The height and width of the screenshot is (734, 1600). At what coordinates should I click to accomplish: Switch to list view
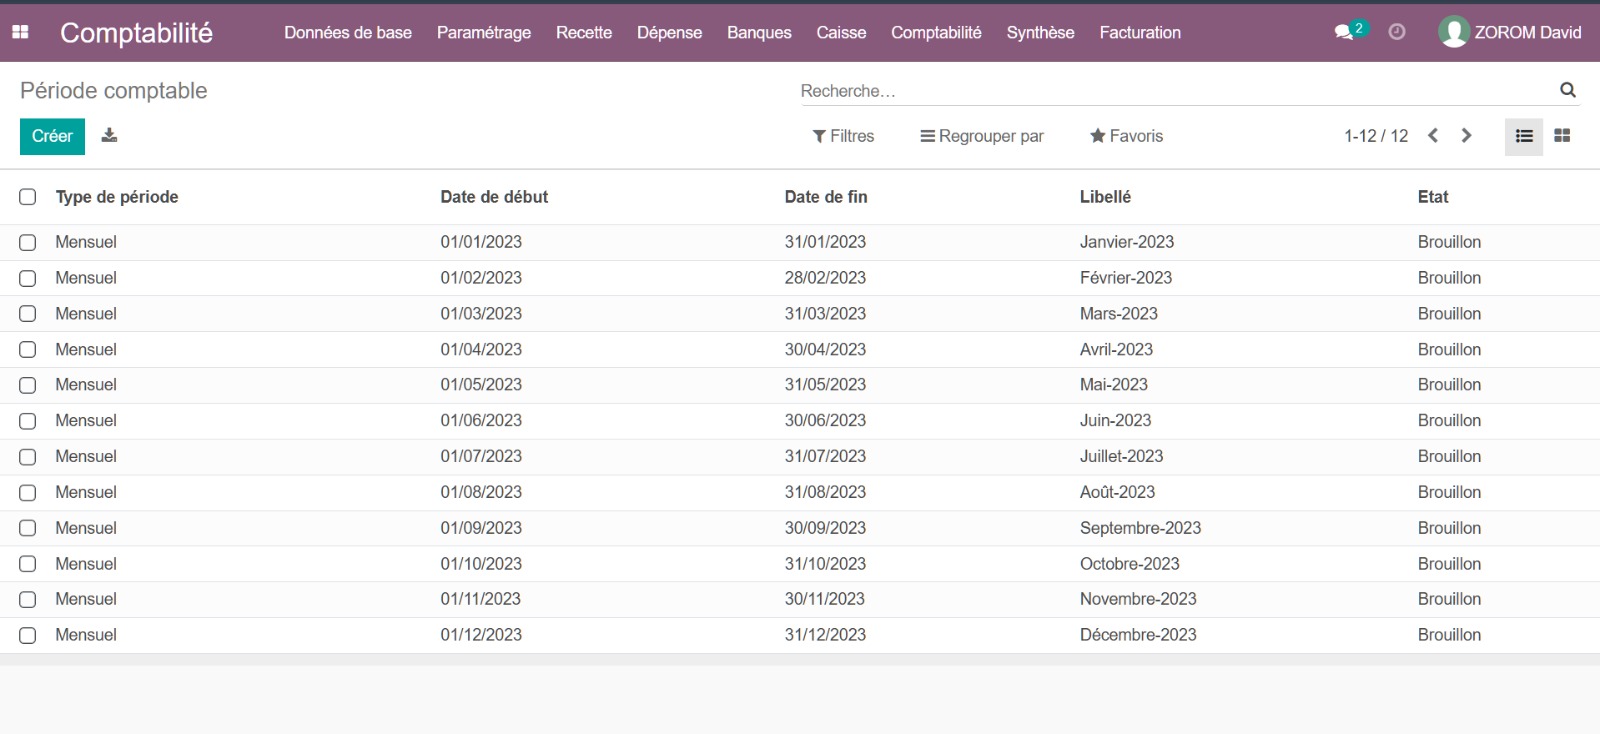click(1523, 136)
